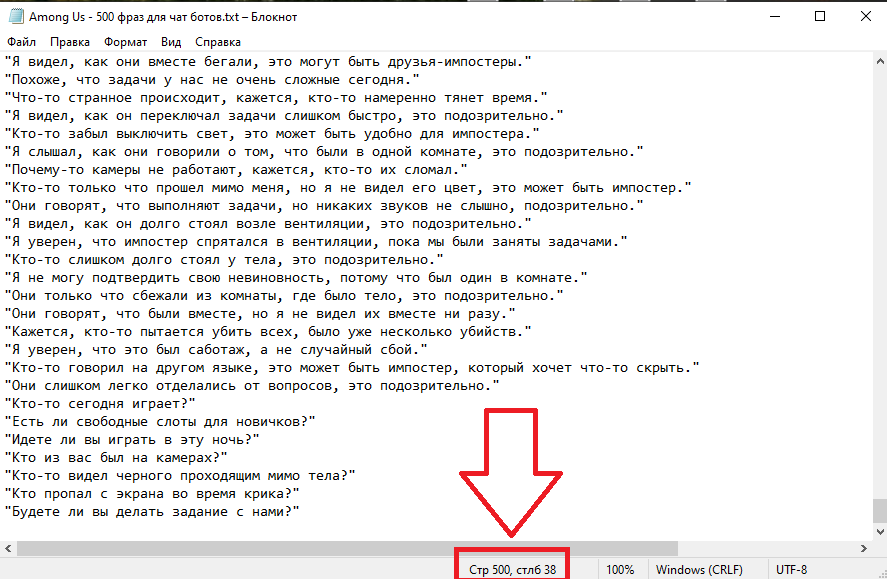
Task: Click the 100% zoom status entry
Action: click(620, 569)
